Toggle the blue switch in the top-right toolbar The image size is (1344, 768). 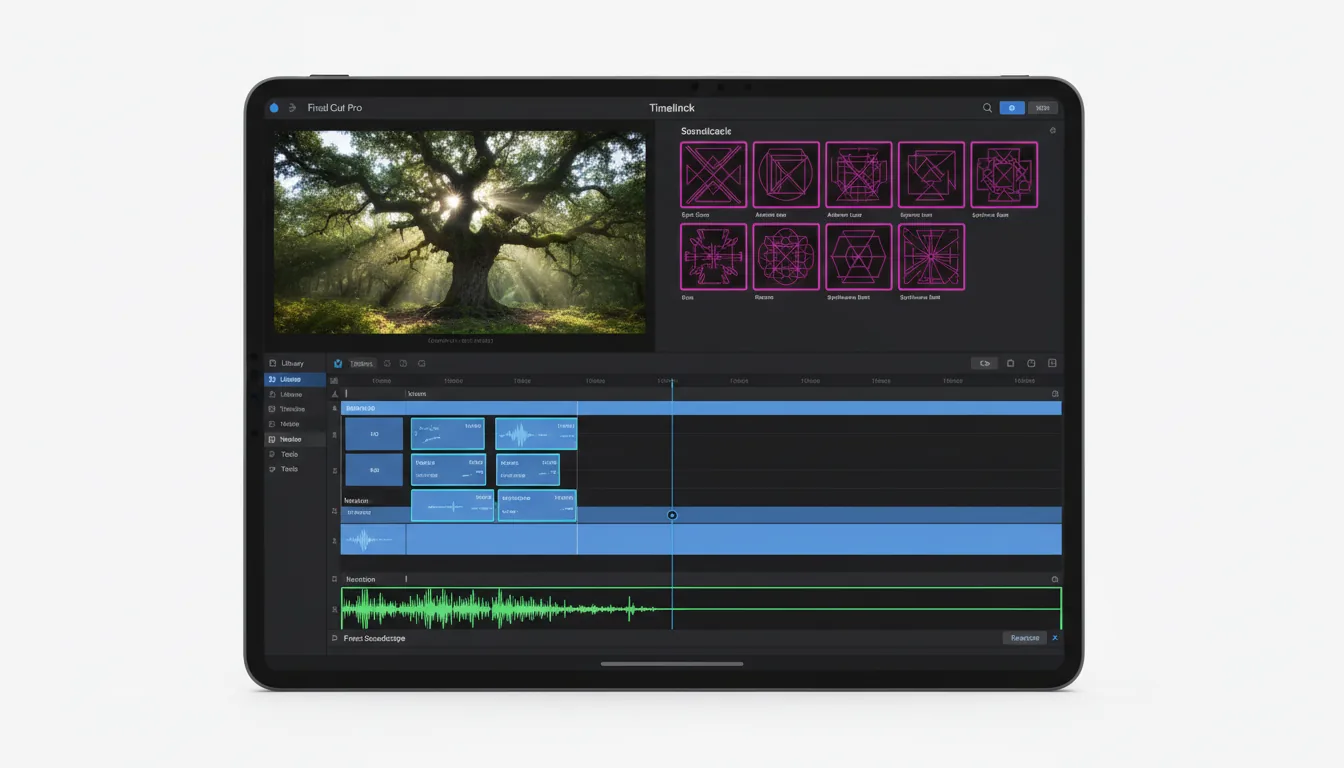[x=1012, y=107]
